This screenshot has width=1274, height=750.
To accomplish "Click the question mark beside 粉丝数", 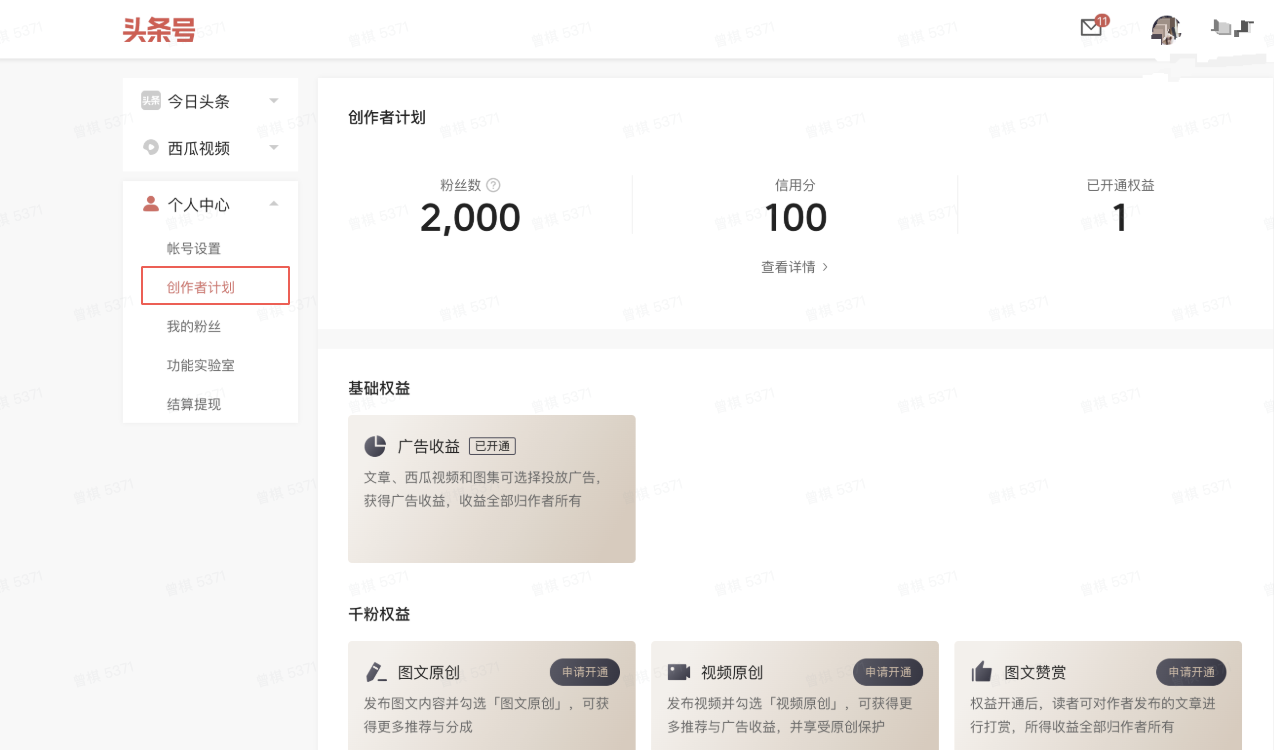I will (x=493, y=185).
